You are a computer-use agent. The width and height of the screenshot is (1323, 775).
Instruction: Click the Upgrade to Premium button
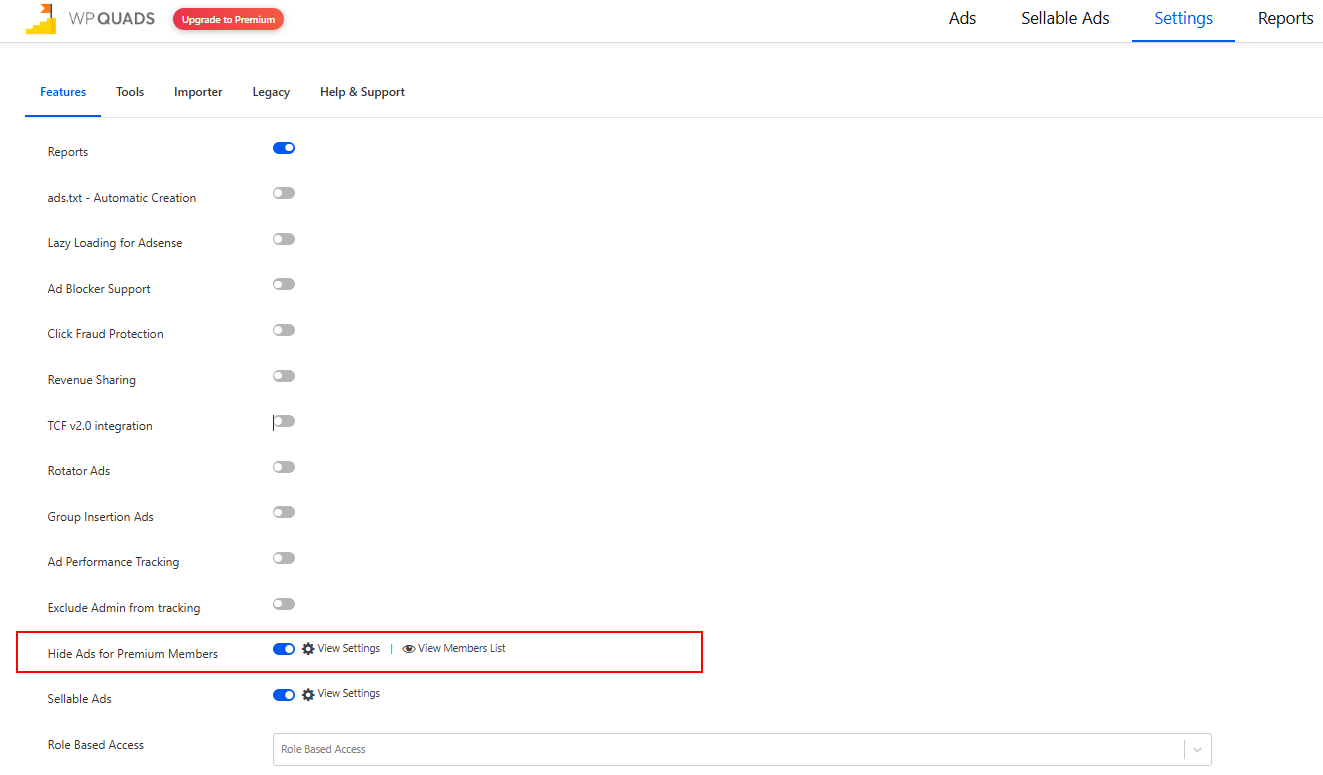click(x=228, y=19)
